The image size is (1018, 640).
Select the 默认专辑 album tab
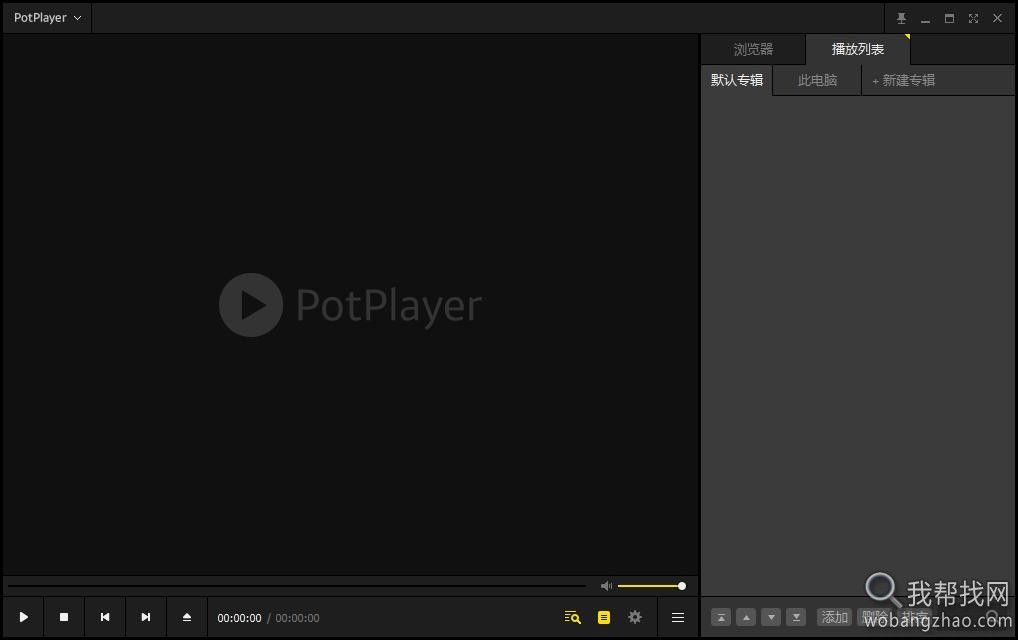pos(737,80)
